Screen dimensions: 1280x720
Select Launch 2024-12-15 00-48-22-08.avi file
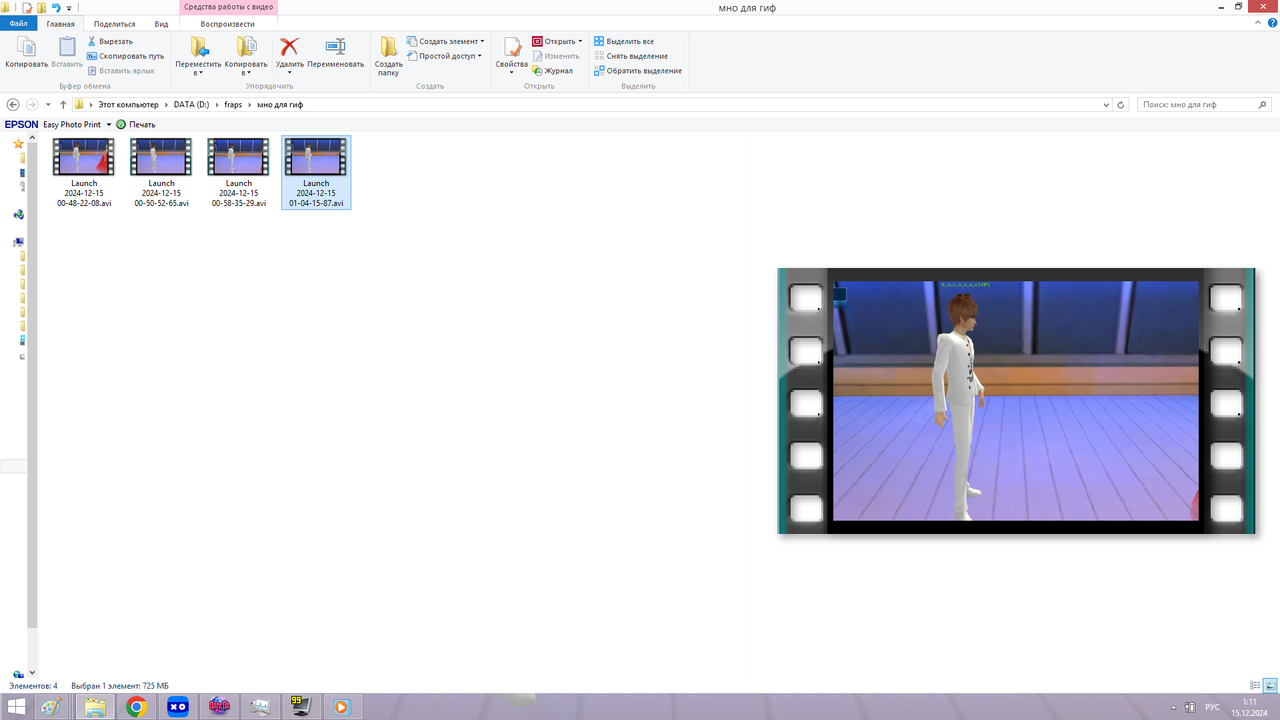click(84, 173)
